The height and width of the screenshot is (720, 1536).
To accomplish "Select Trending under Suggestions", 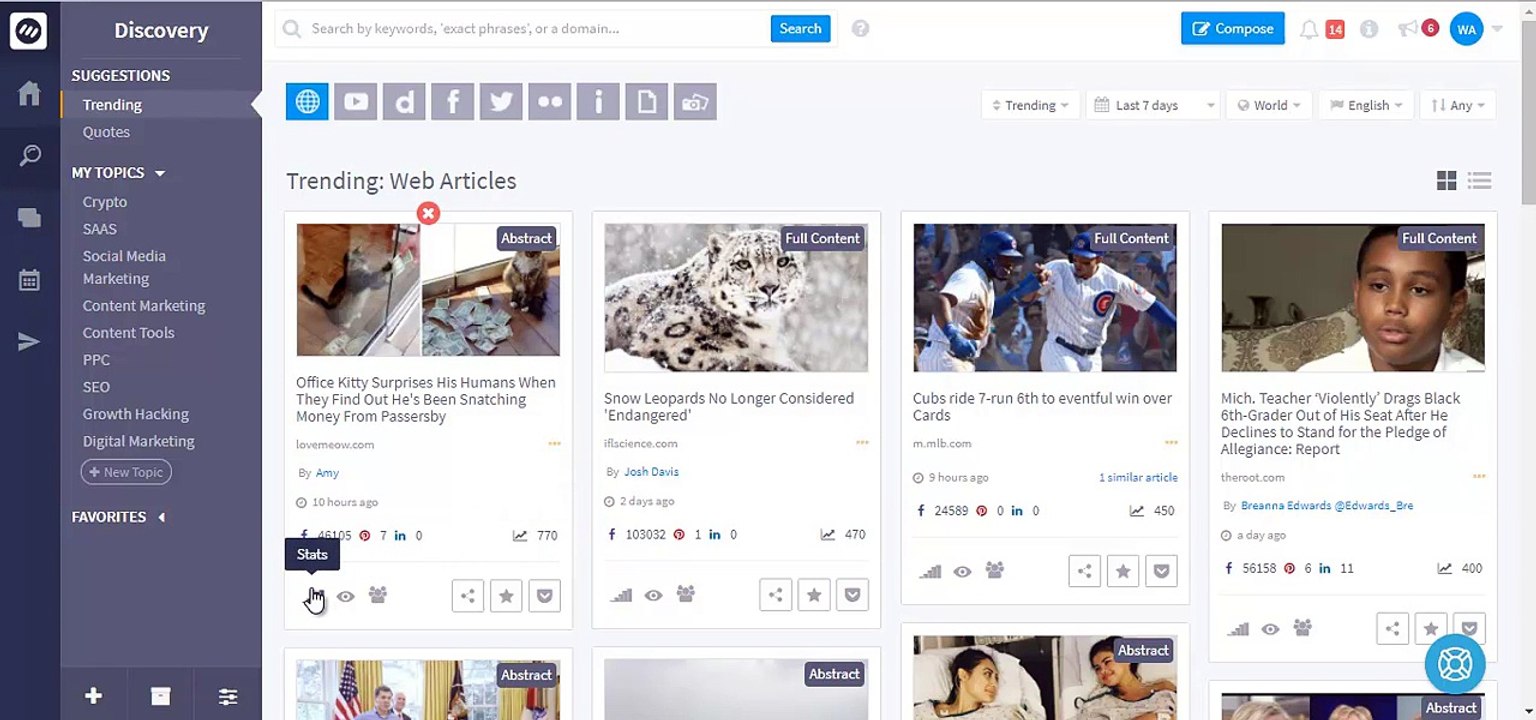I will pos(112,105).
